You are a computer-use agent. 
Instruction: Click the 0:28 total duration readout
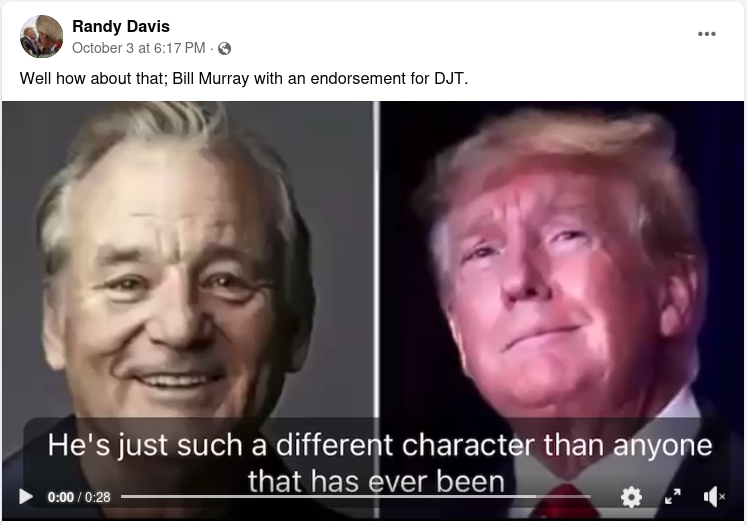pyautogui.click(x=98, y=497)
